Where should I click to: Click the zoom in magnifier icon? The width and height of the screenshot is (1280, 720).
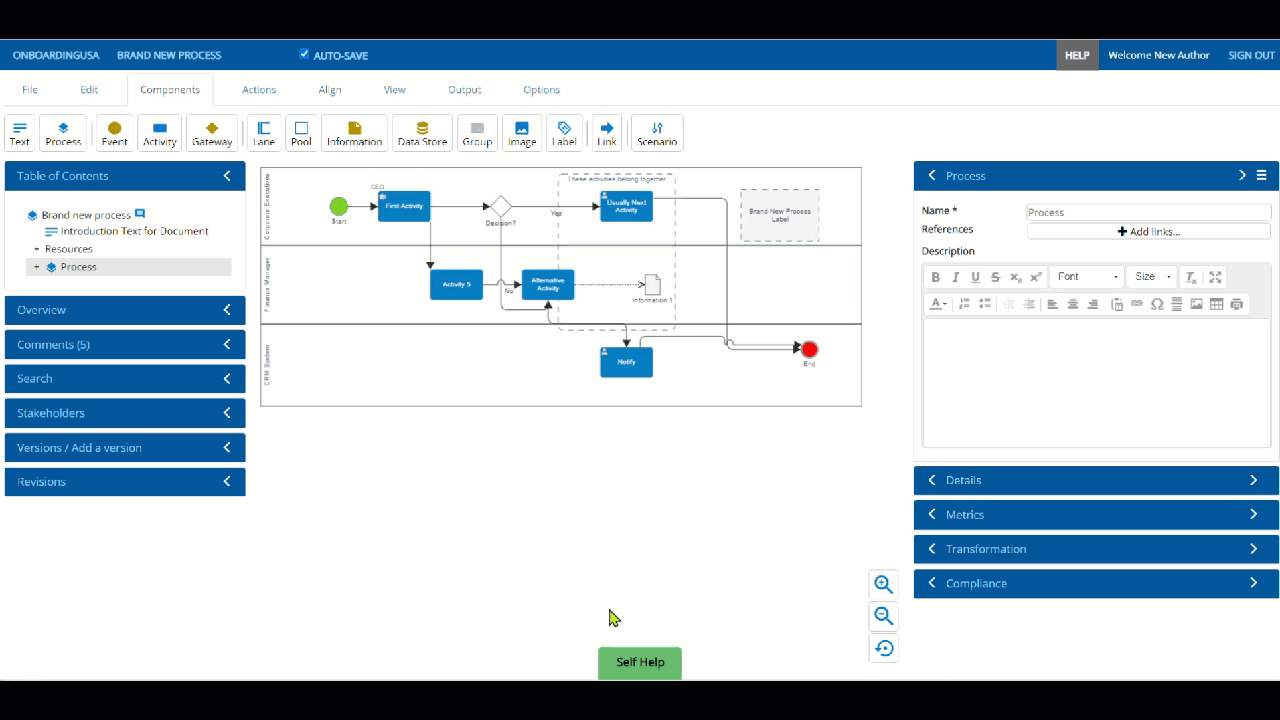[x=883, y=585]
